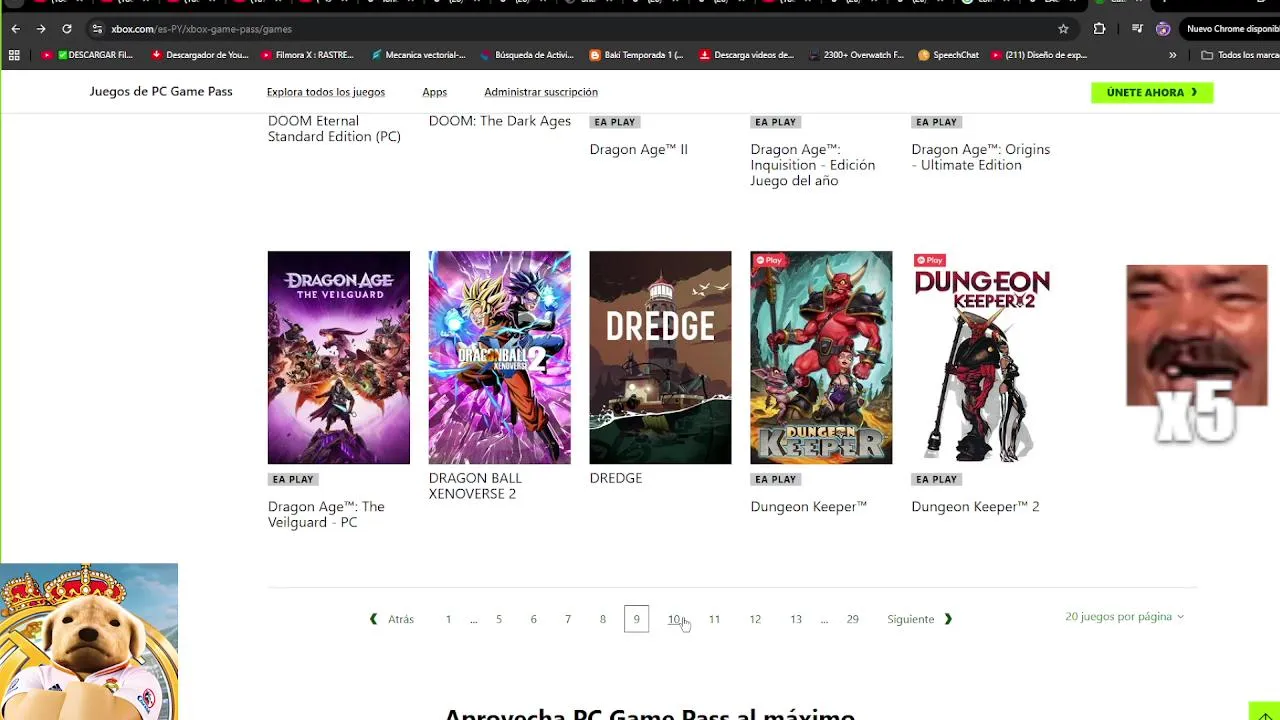Select the Dungeon Keeper 2 cover art

(982, 357)
